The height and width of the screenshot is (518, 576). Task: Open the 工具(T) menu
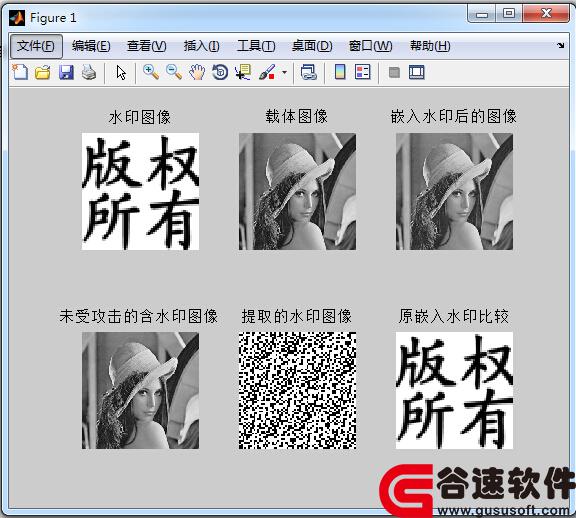coord(256,46)
